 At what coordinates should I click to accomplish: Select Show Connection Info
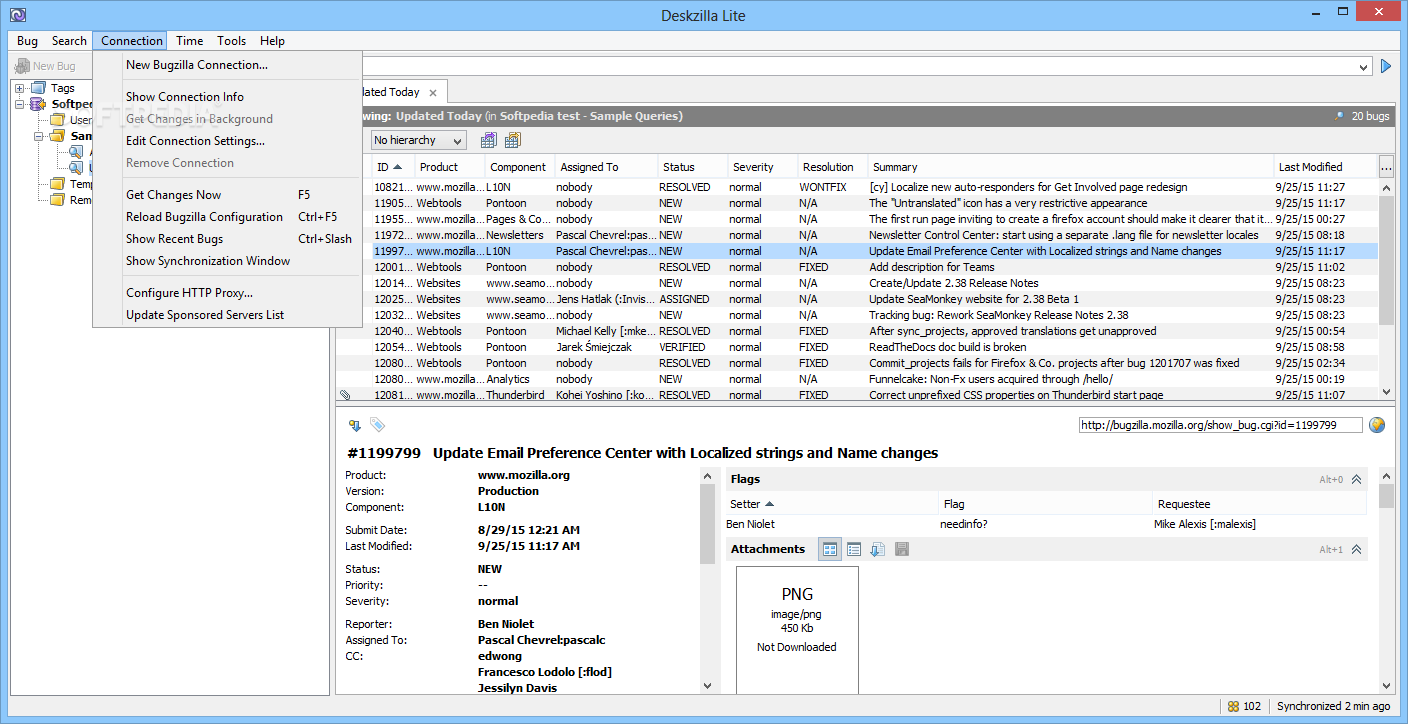click(227, 97)
